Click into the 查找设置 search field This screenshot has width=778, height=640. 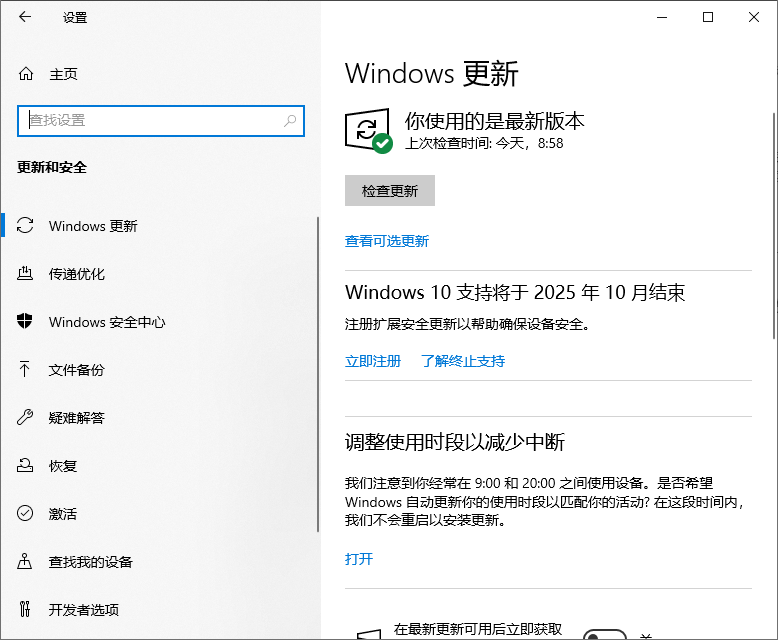point(150,120)
